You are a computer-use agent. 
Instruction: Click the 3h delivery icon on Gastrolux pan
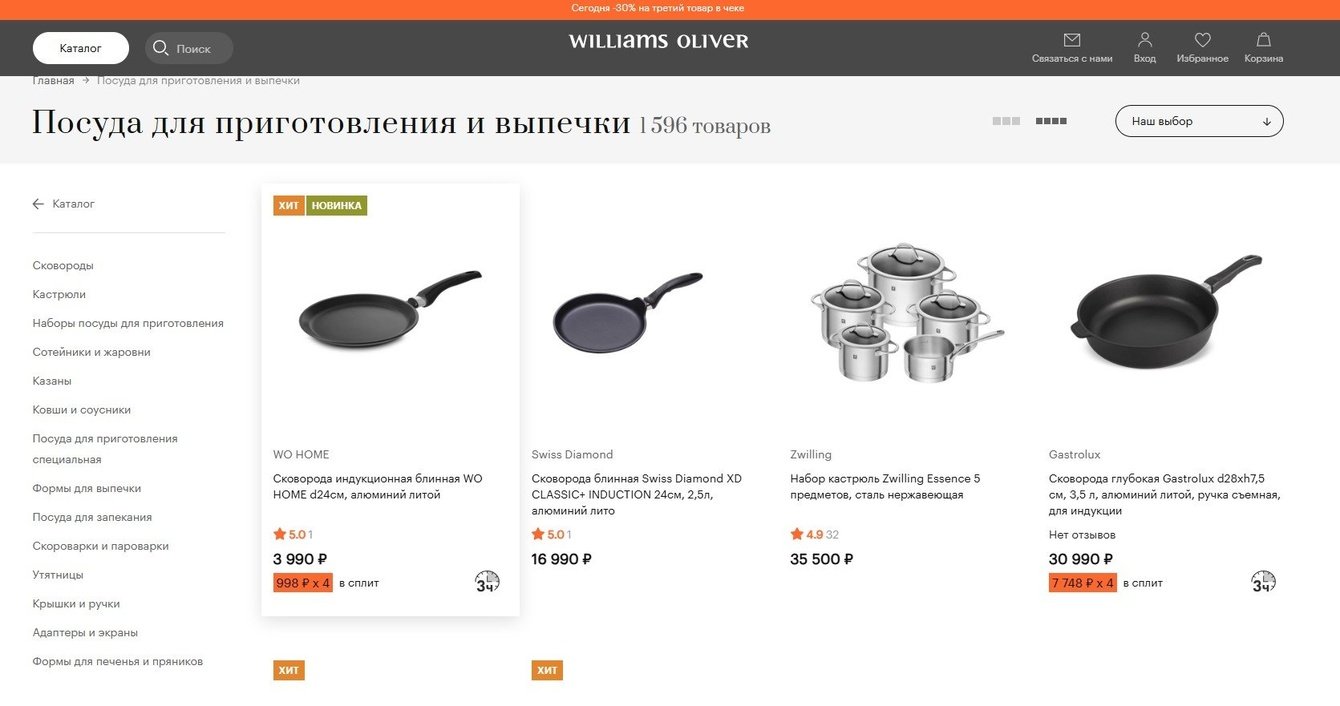tap(1263, 582)
